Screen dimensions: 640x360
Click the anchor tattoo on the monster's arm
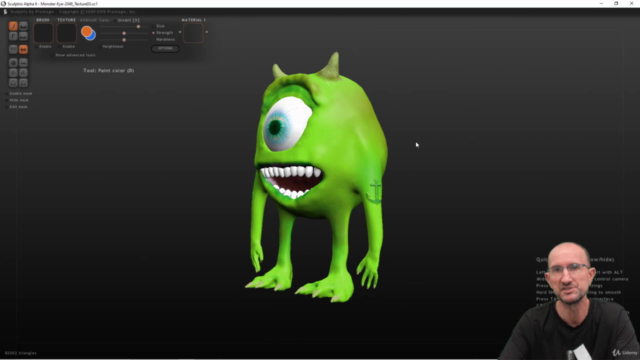click(374, 192)
